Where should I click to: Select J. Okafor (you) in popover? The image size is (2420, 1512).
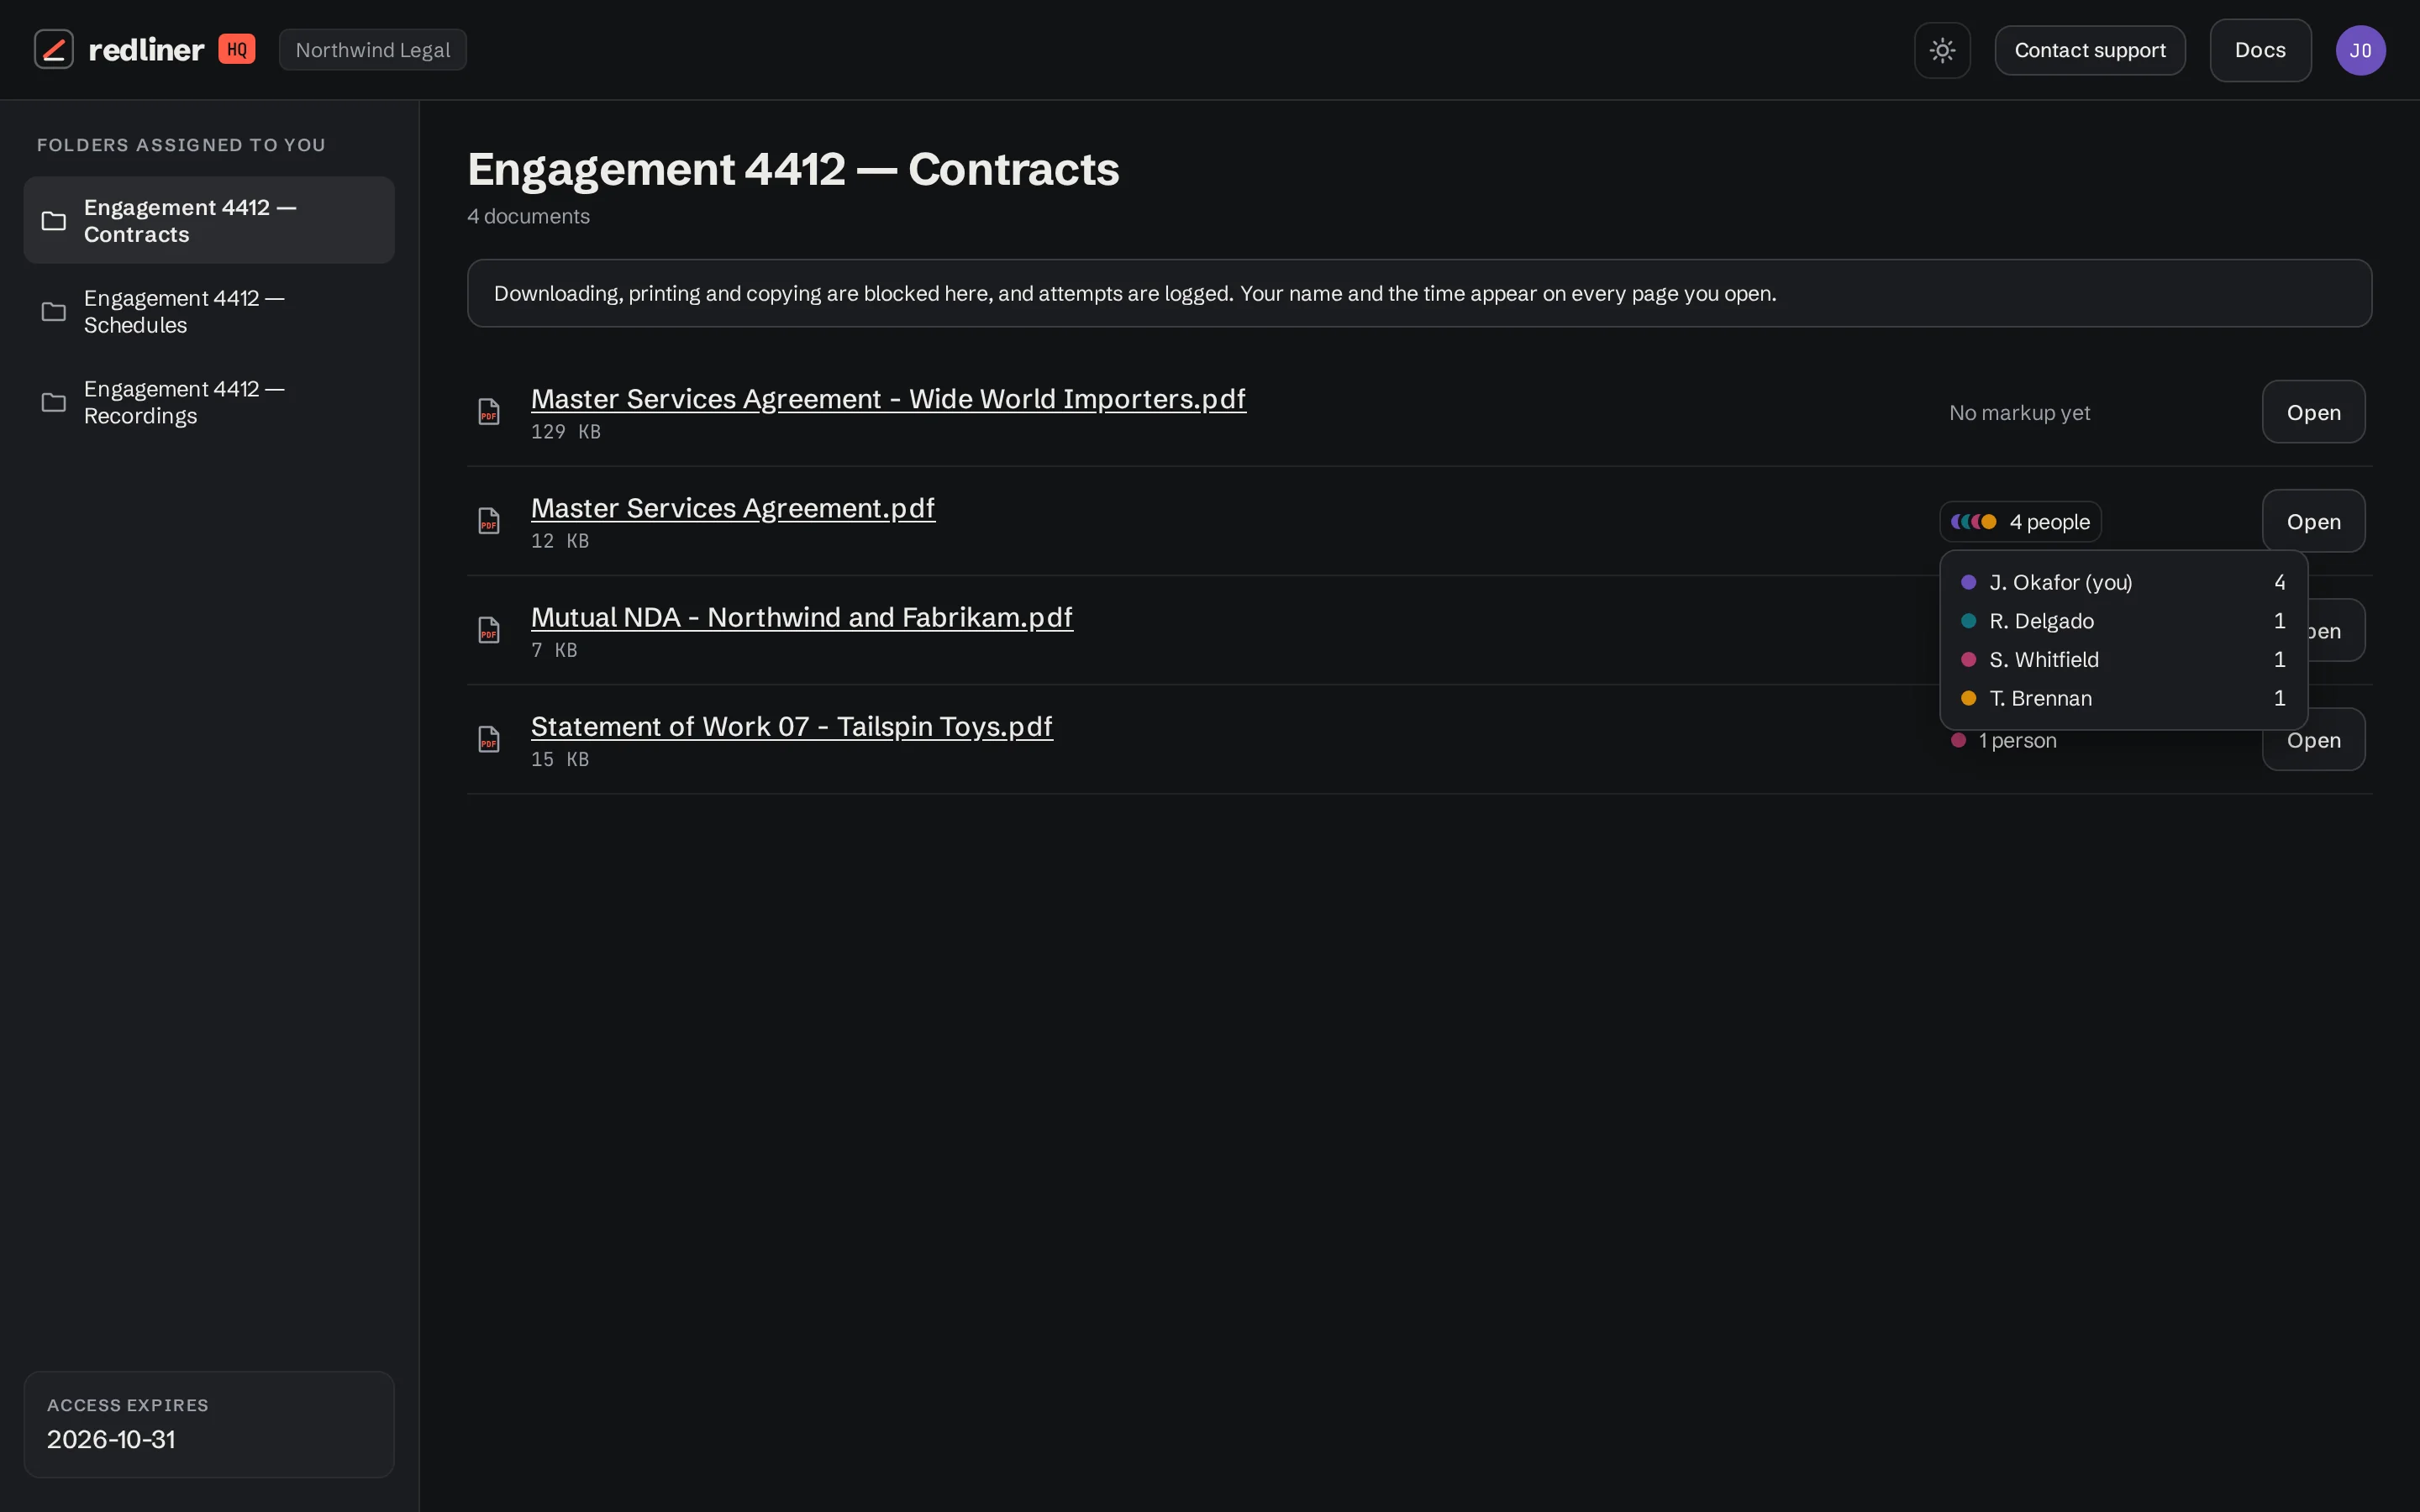[x=2123, y=582]
